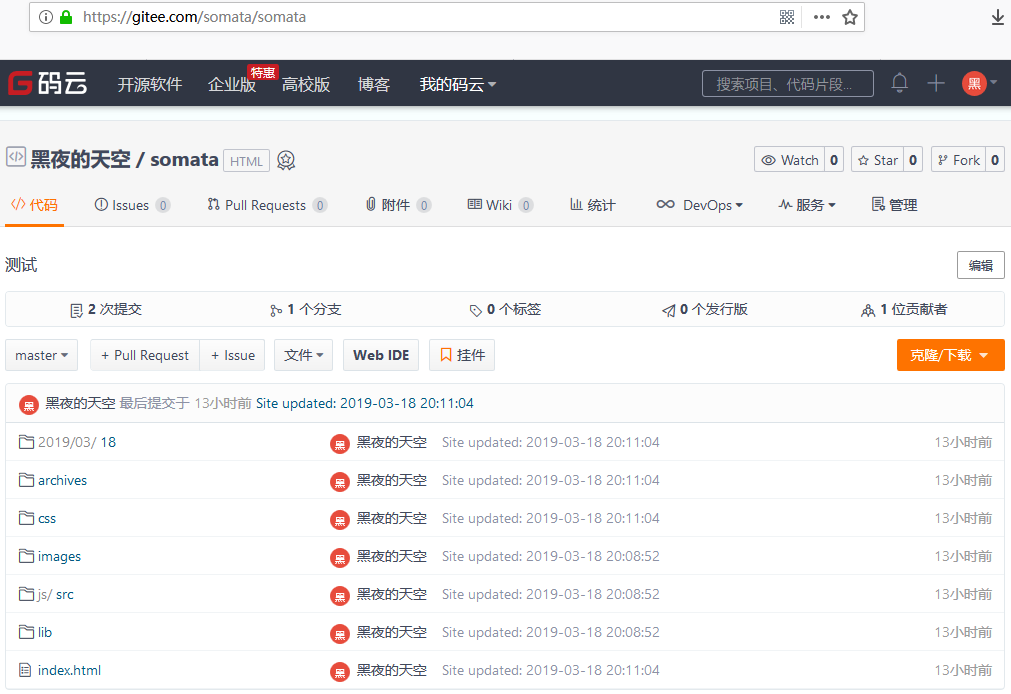This screenshot has width=1011, height=694.
Task: Click the Gitee logo in the navbar
Action: tap(47, 84)
